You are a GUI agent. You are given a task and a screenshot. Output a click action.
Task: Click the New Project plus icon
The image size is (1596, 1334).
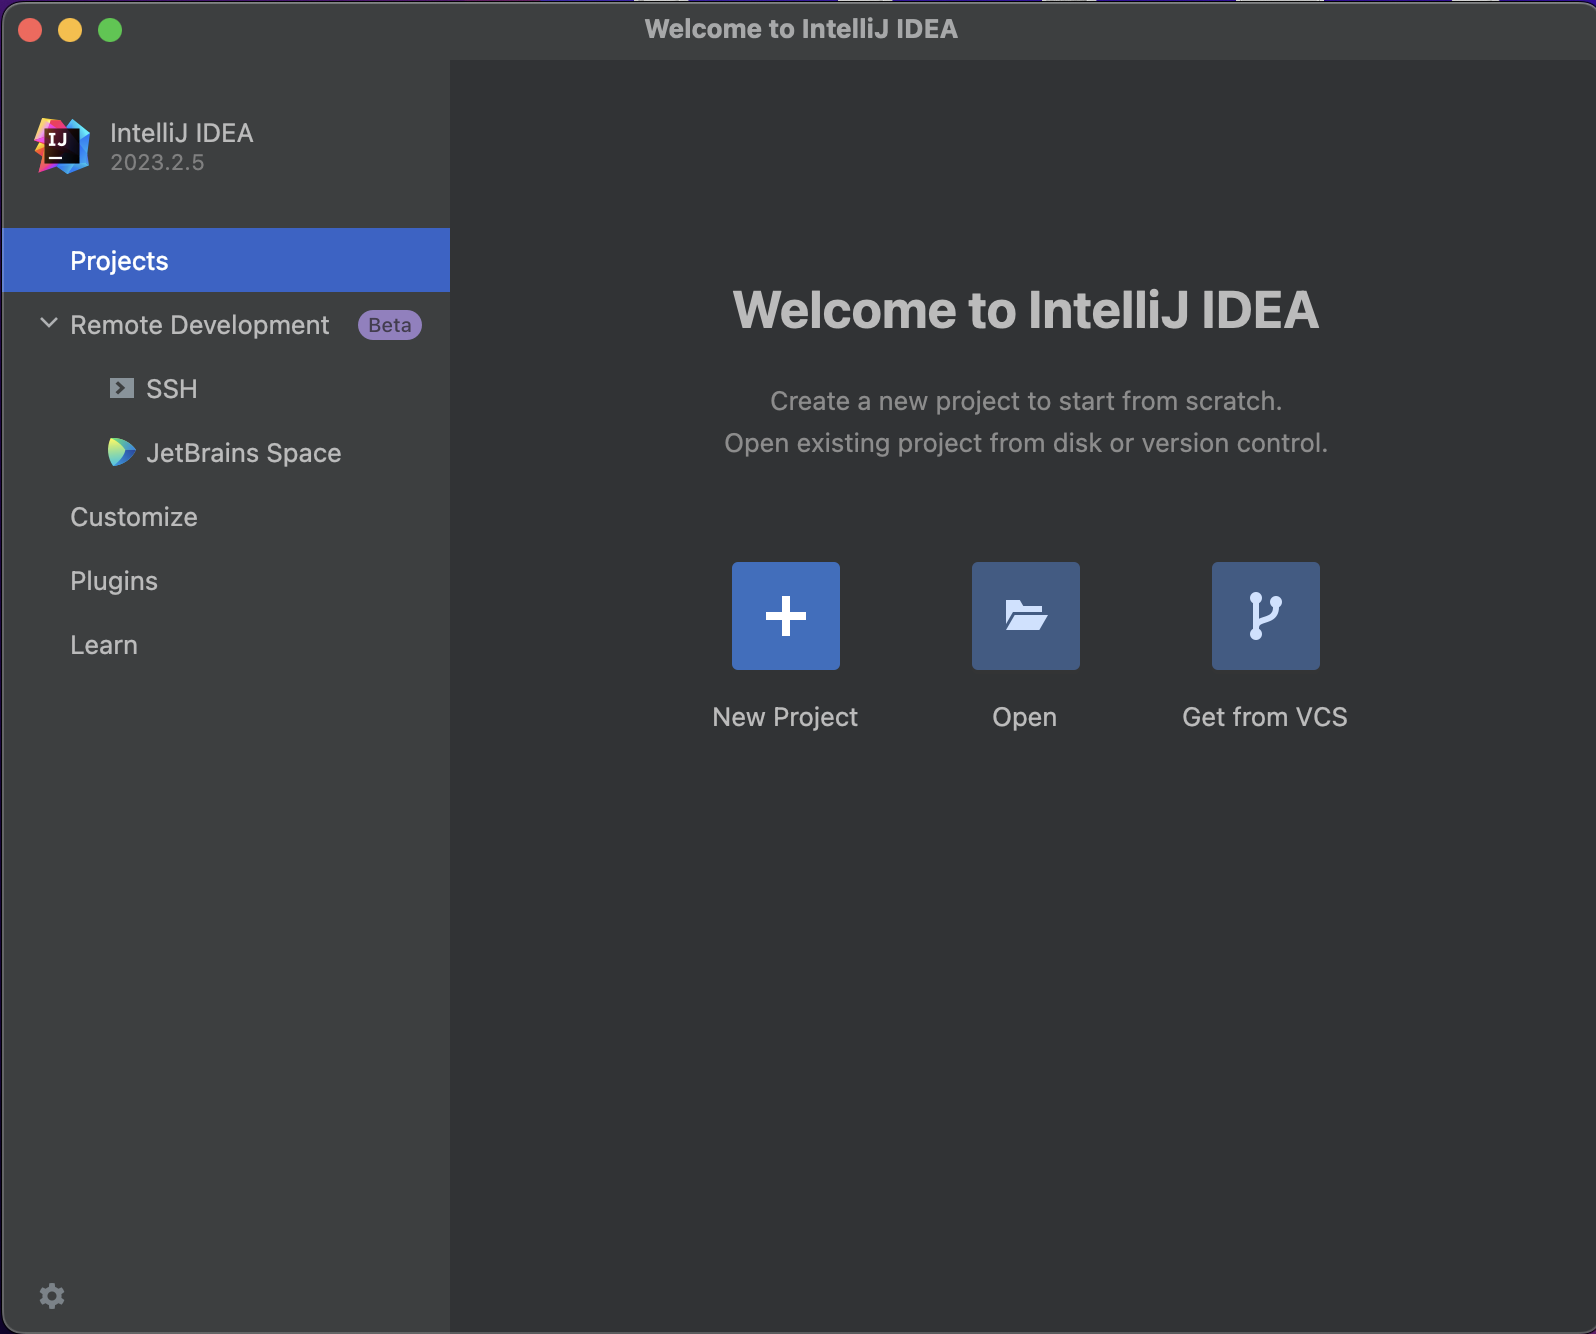point(786,616)
